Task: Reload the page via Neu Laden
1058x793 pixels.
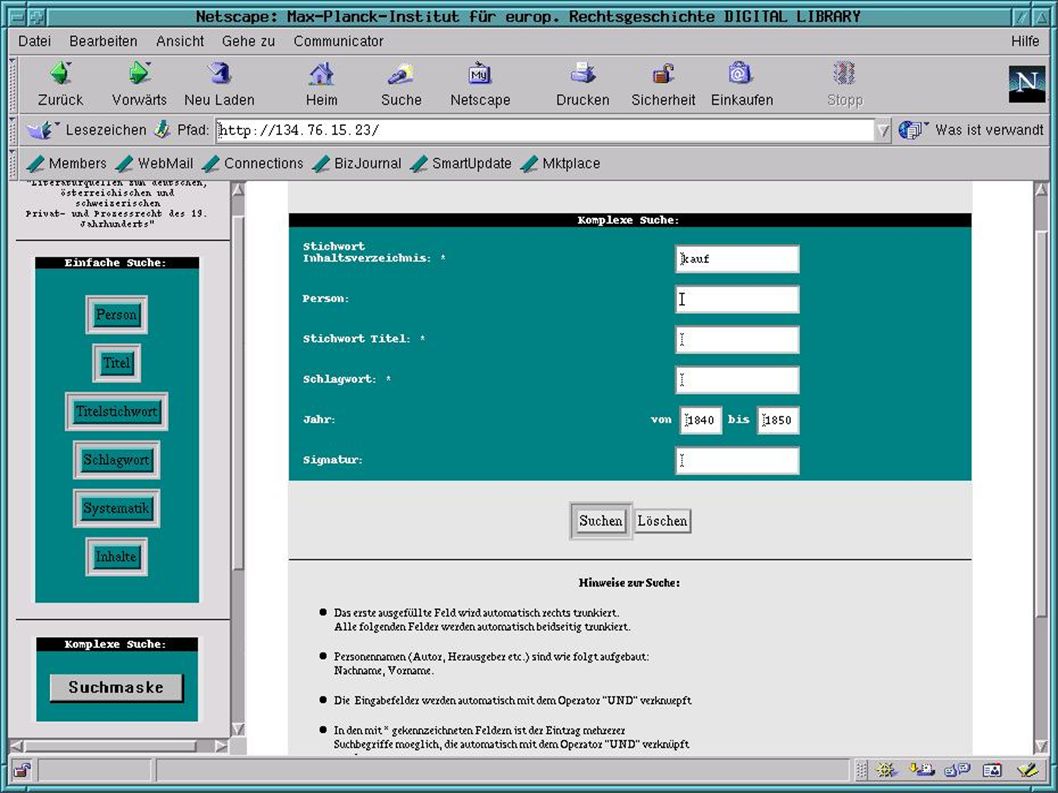Action: click(x=219, y=73)
